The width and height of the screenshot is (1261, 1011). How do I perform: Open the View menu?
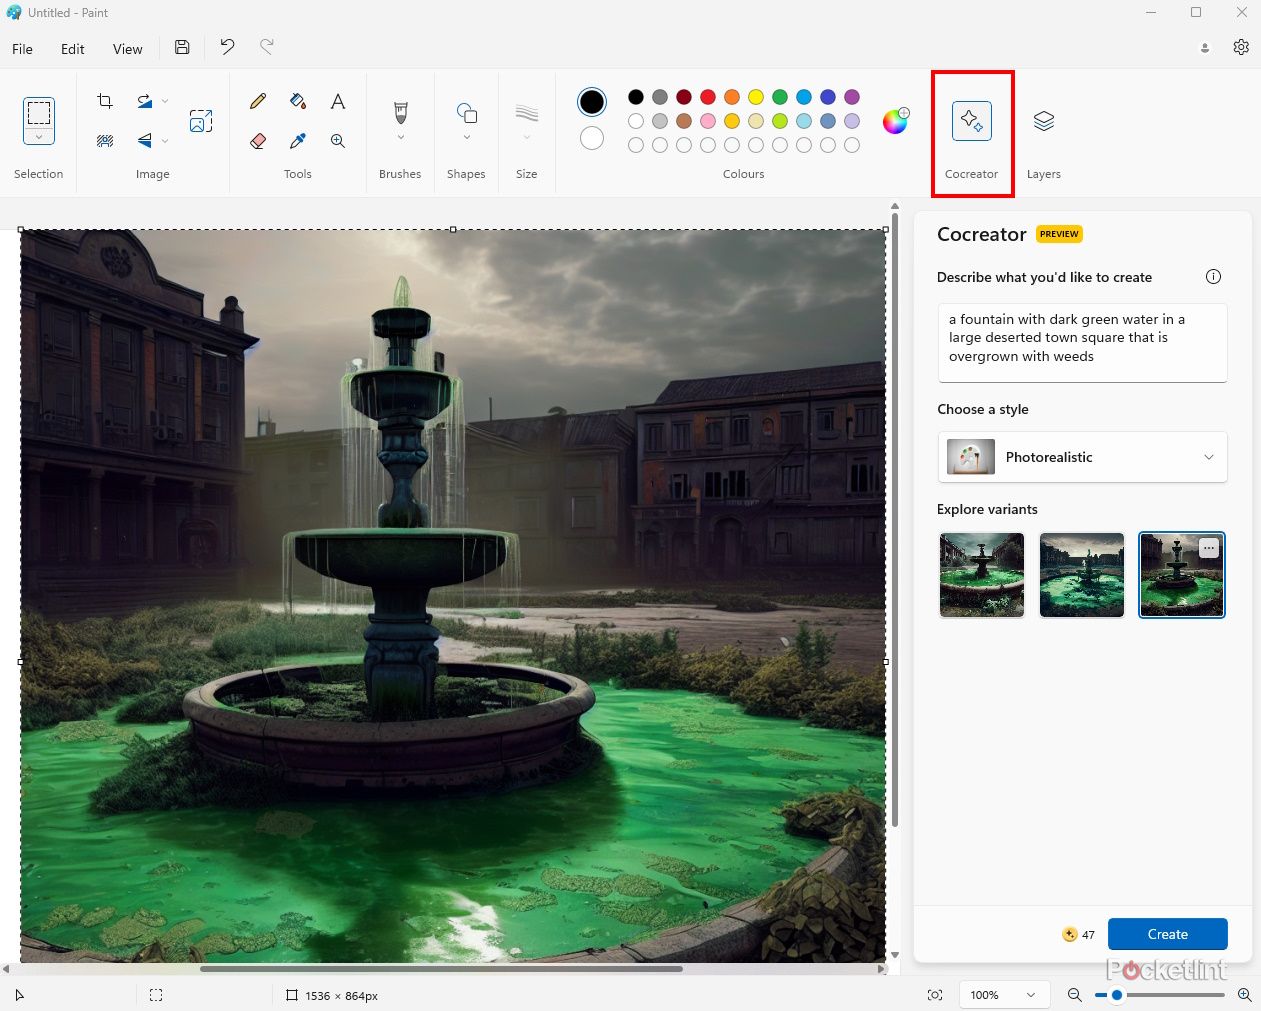pyautogui.click(x=127, y=49)
